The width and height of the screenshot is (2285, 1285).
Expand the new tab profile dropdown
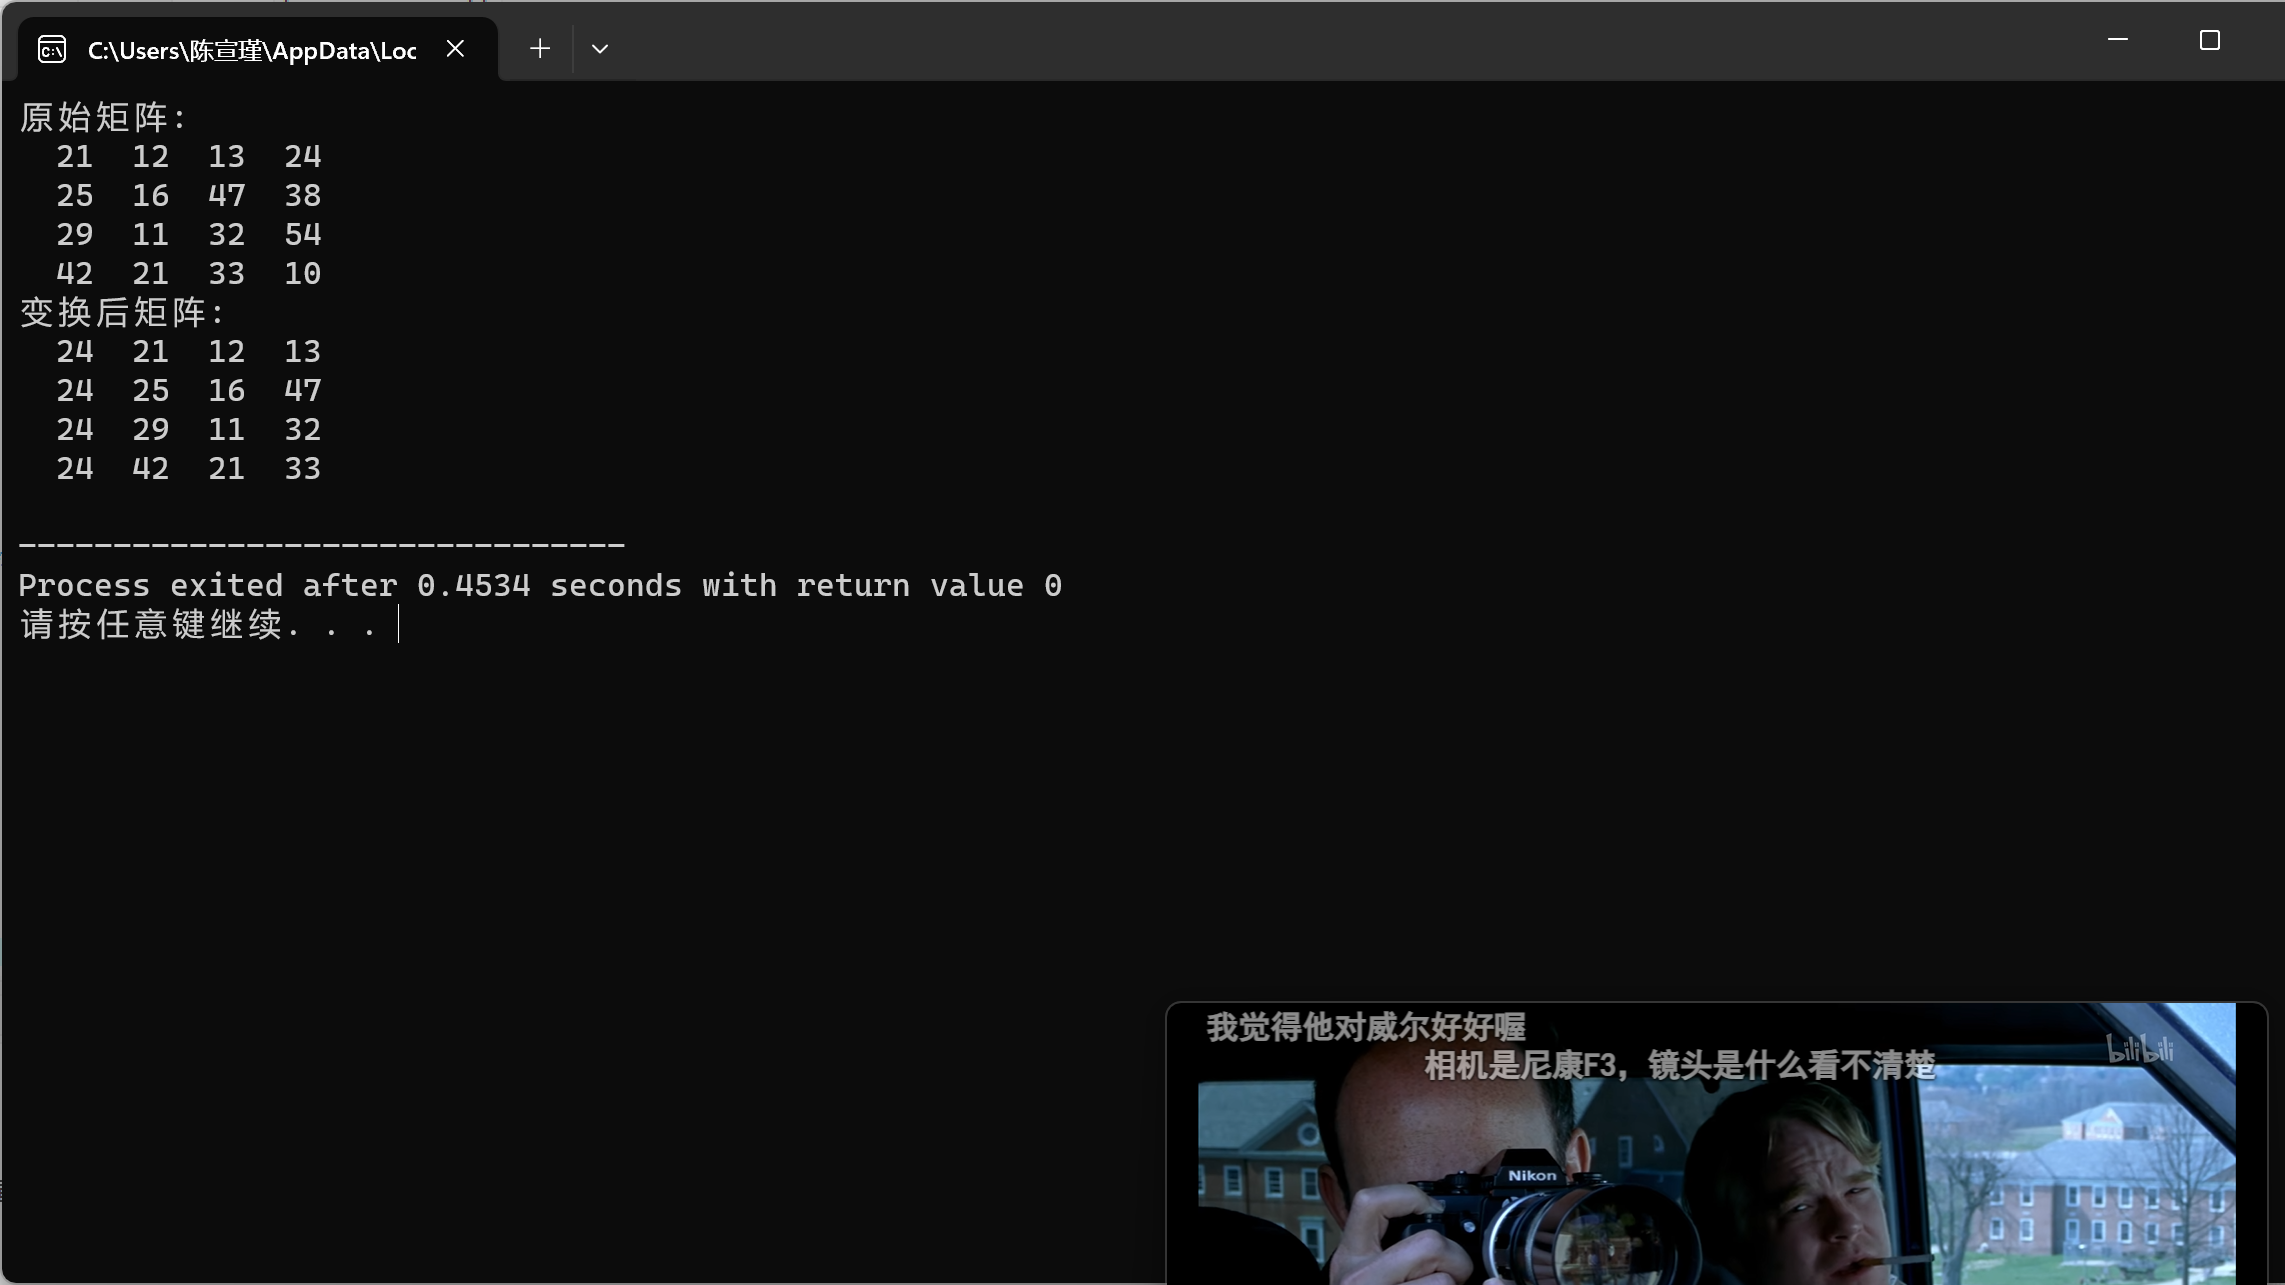point(600,49)
